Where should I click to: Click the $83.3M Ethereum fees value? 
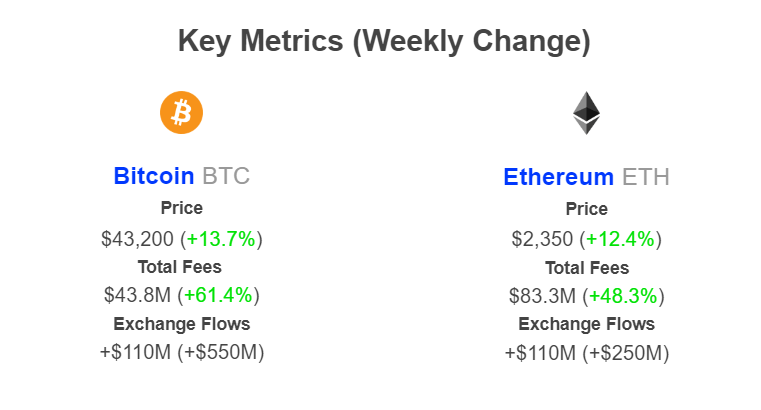point(542,296)
